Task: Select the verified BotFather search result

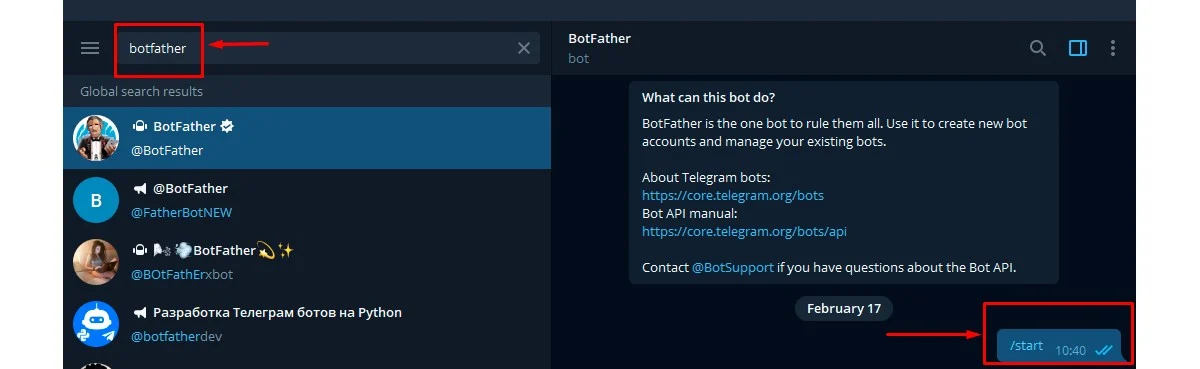Action: [x=307, y=138]
